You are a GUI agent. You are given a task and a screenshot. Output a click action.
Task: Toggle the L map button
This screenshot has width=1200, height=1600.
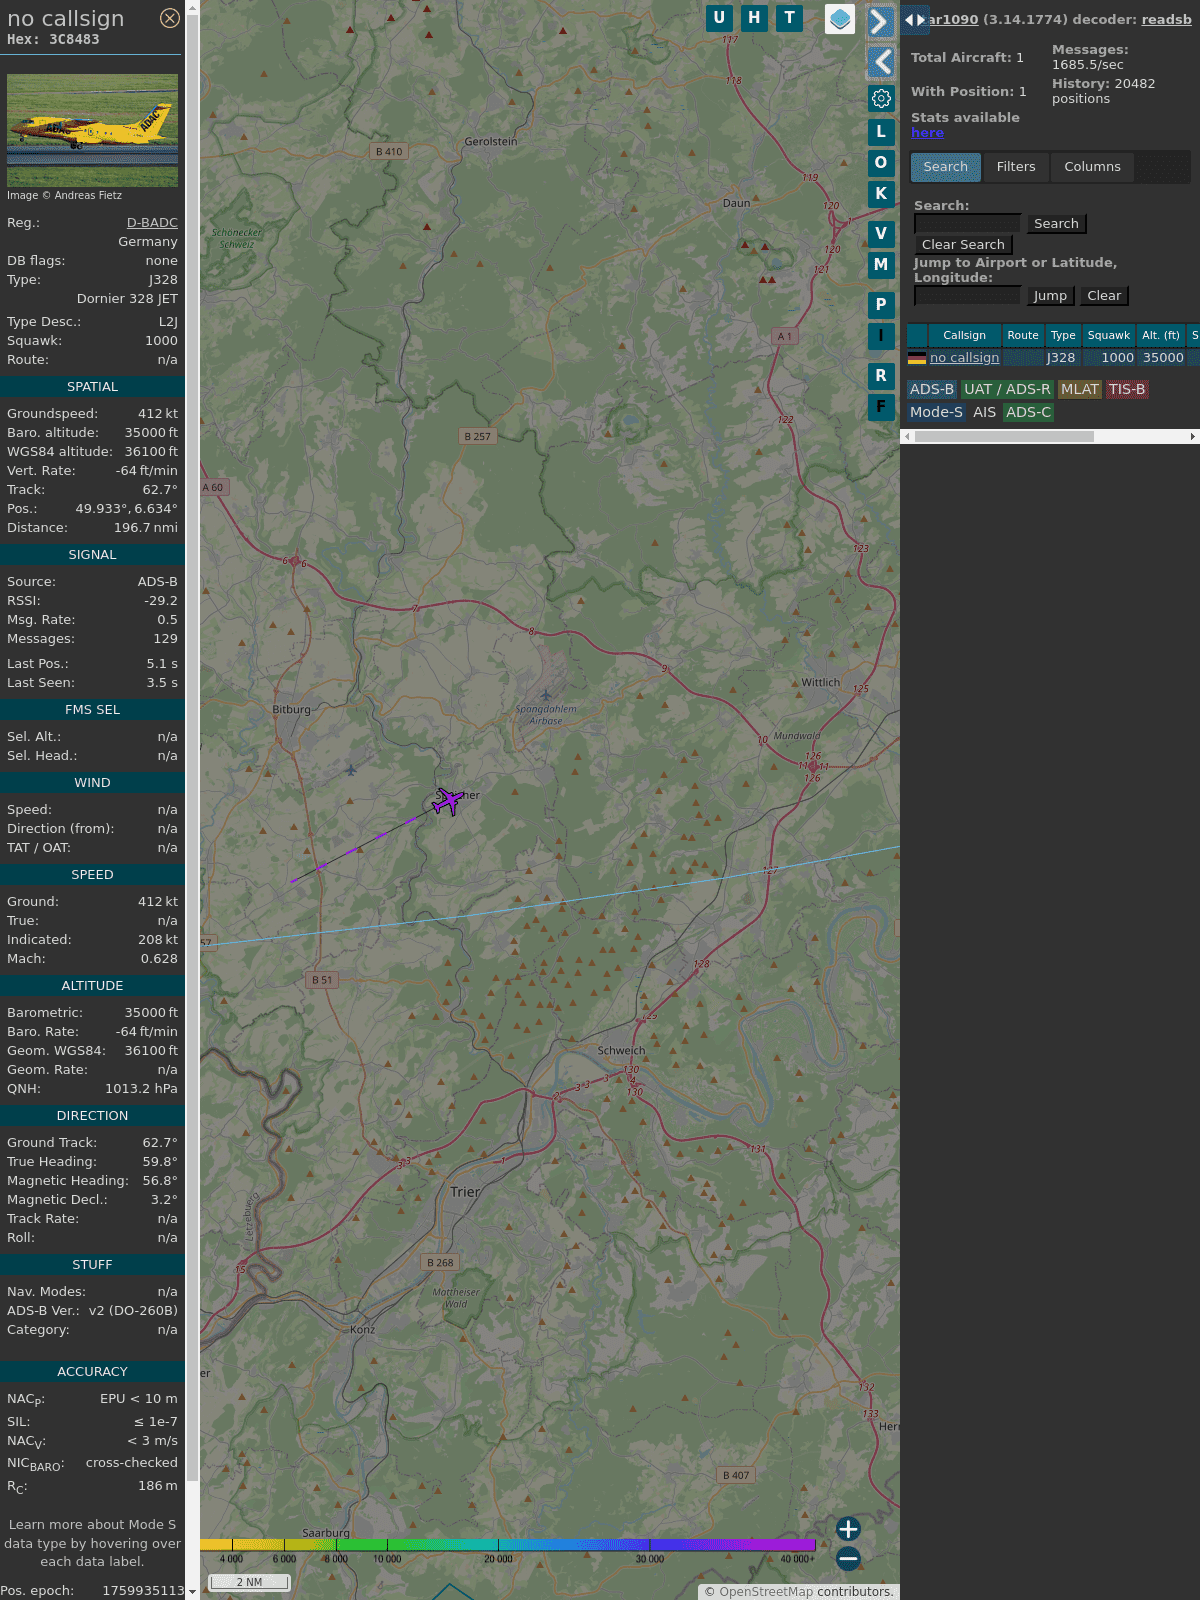click(x=881, y=132)
